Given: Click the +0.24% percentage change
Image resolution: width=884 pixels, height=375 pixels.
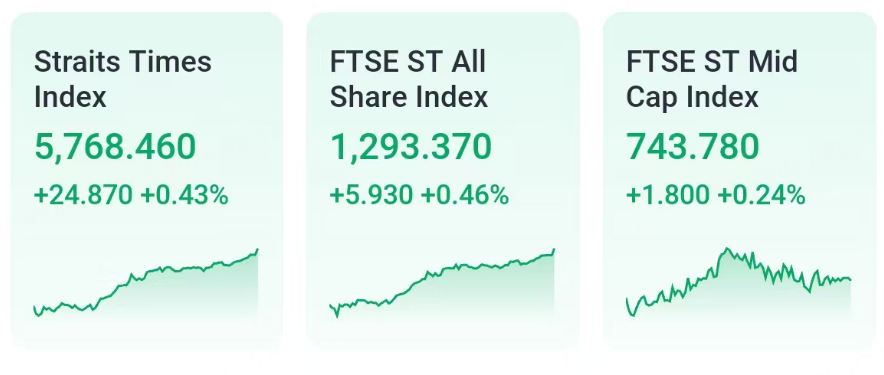Looking at the screenshot, I should pos(761,196).
